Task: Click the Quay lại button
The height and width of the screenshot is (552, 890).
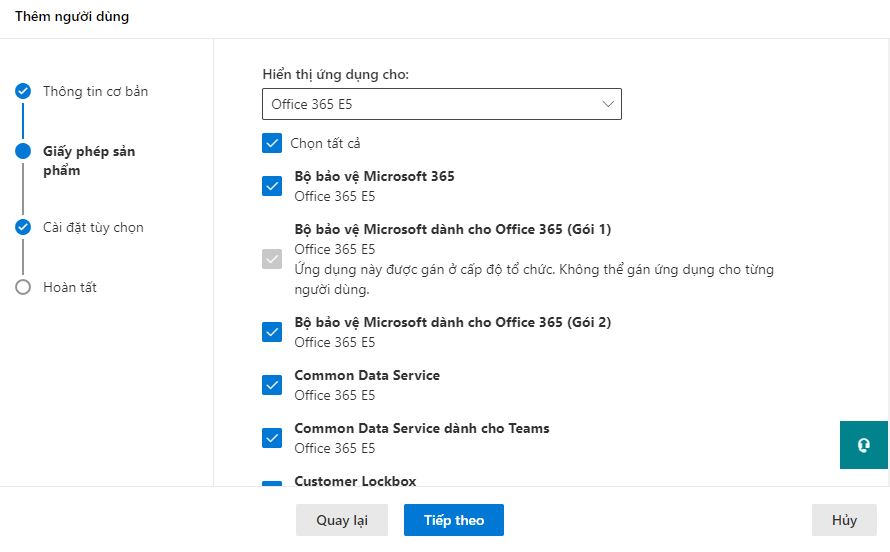Action: coord(342,520)
